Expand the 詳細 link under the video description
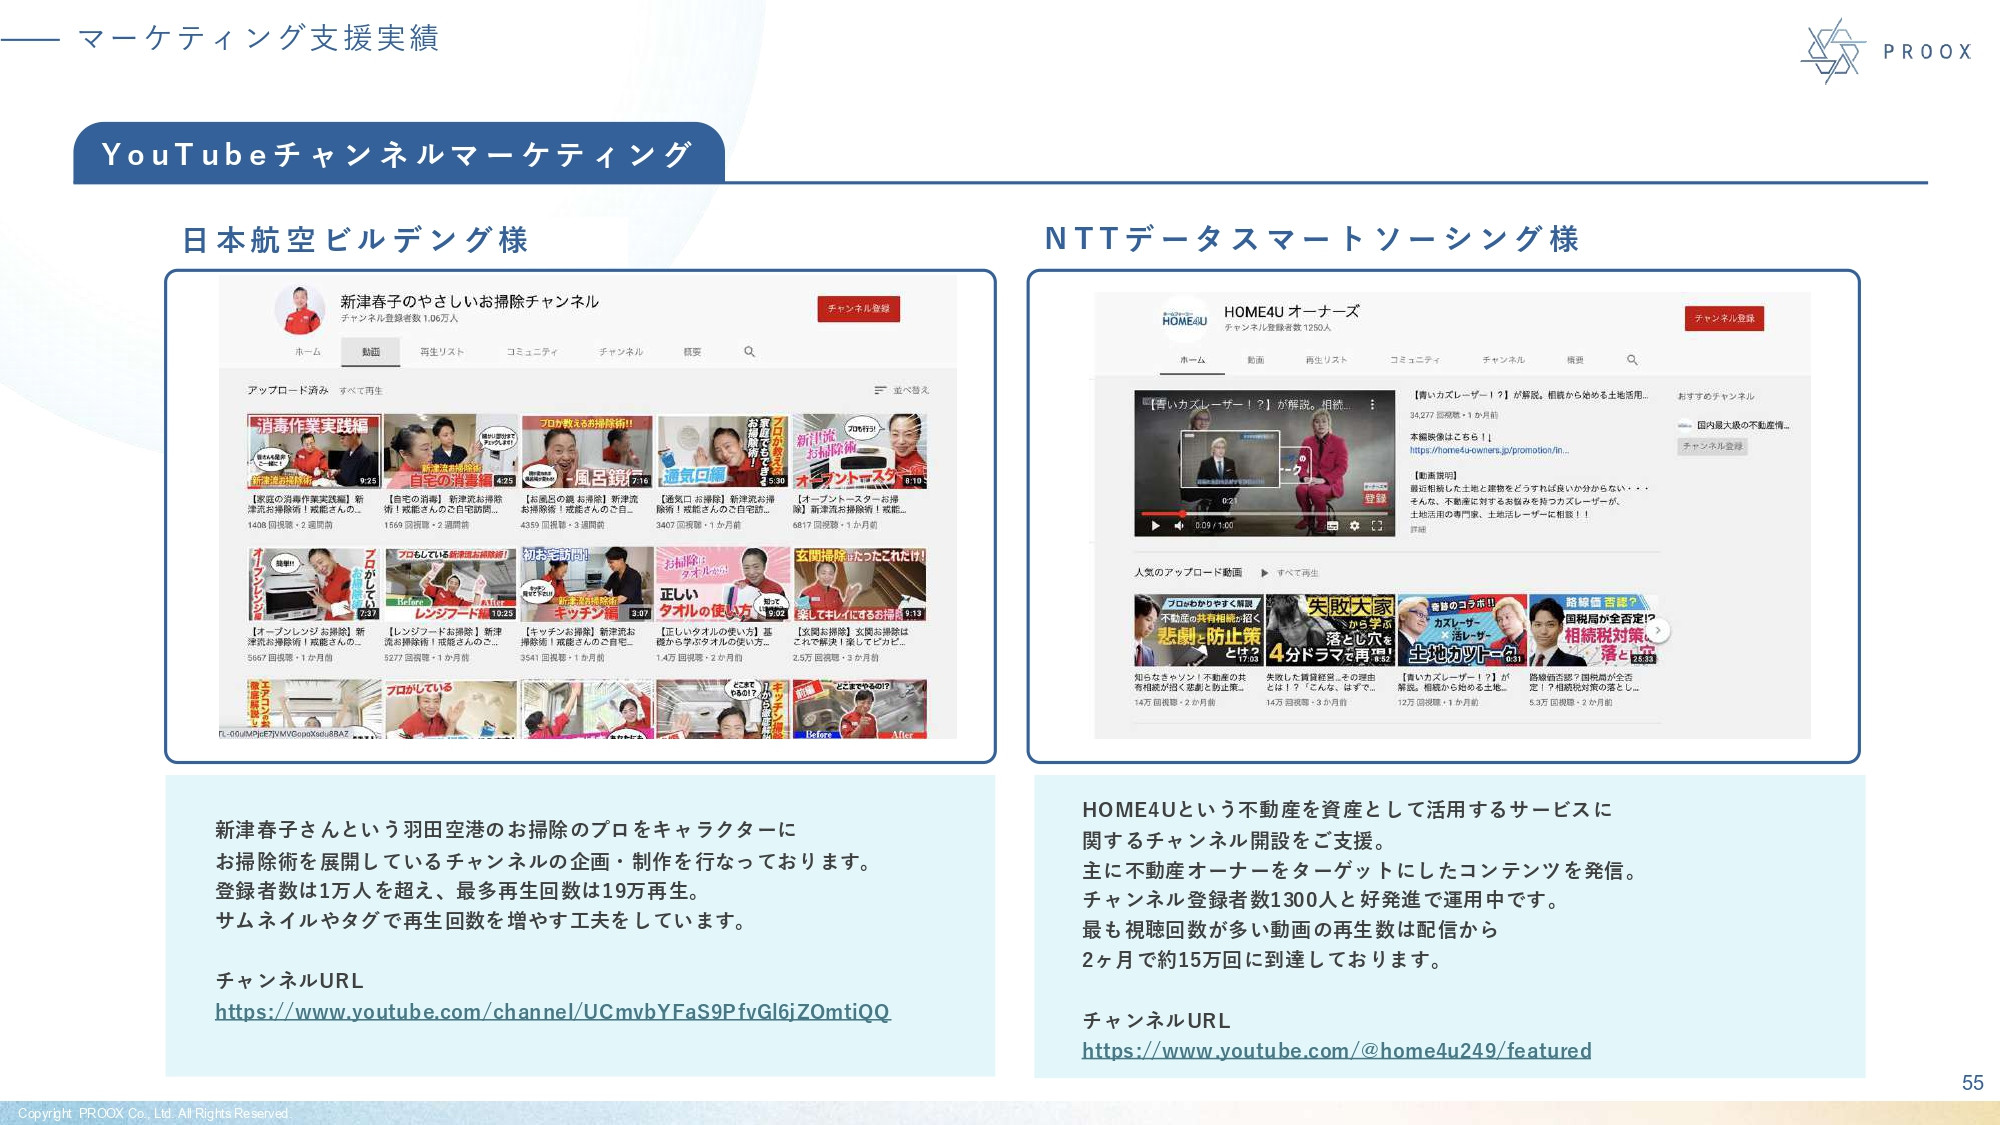 (x=1417, y=530)
